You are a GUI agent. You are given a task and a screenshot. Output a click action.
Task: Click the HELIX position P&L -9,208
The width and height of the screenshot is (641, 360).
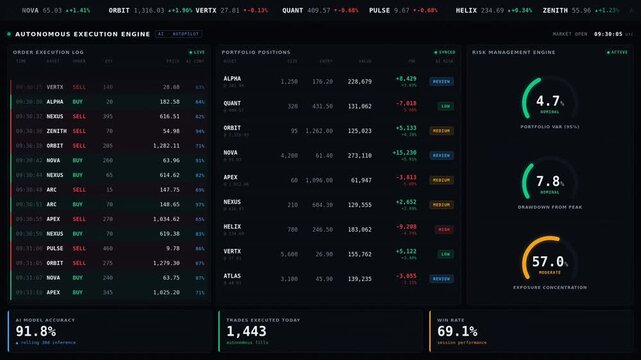tap(406, 227)
